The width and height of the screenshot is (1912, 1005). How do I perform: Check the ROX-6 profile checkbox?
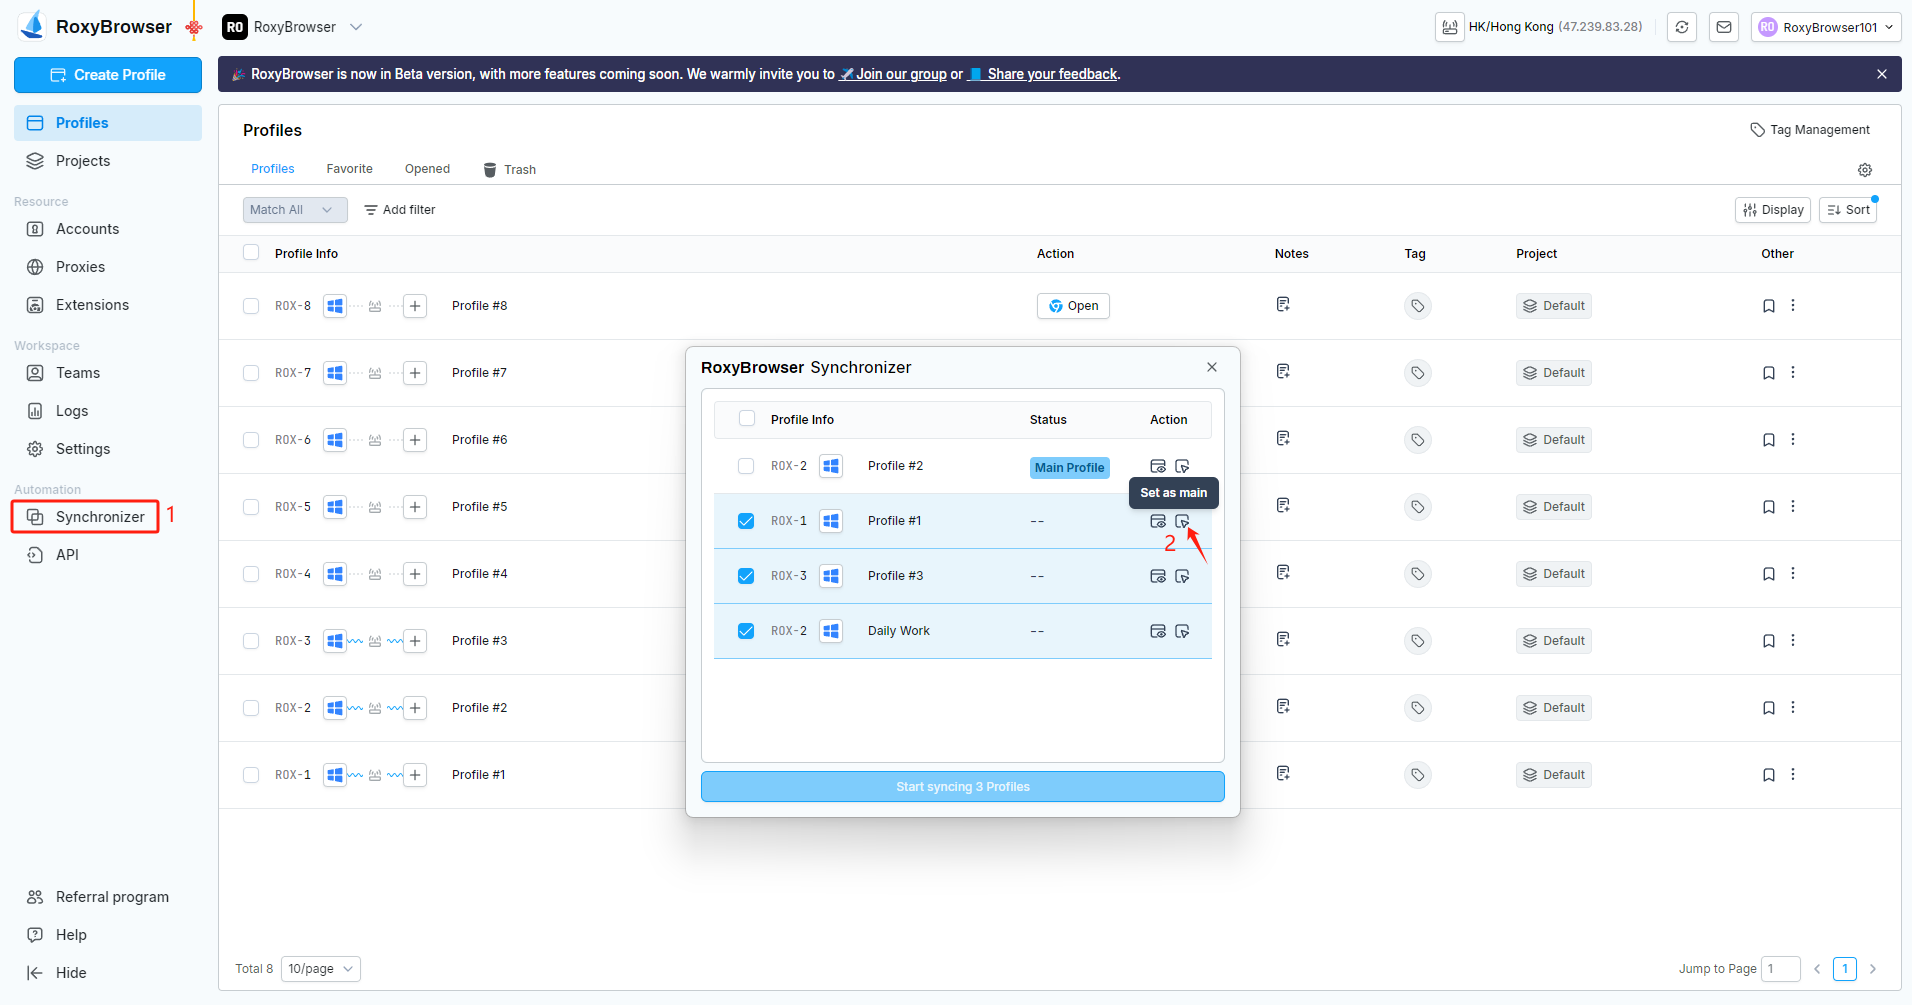pos(251,440)
